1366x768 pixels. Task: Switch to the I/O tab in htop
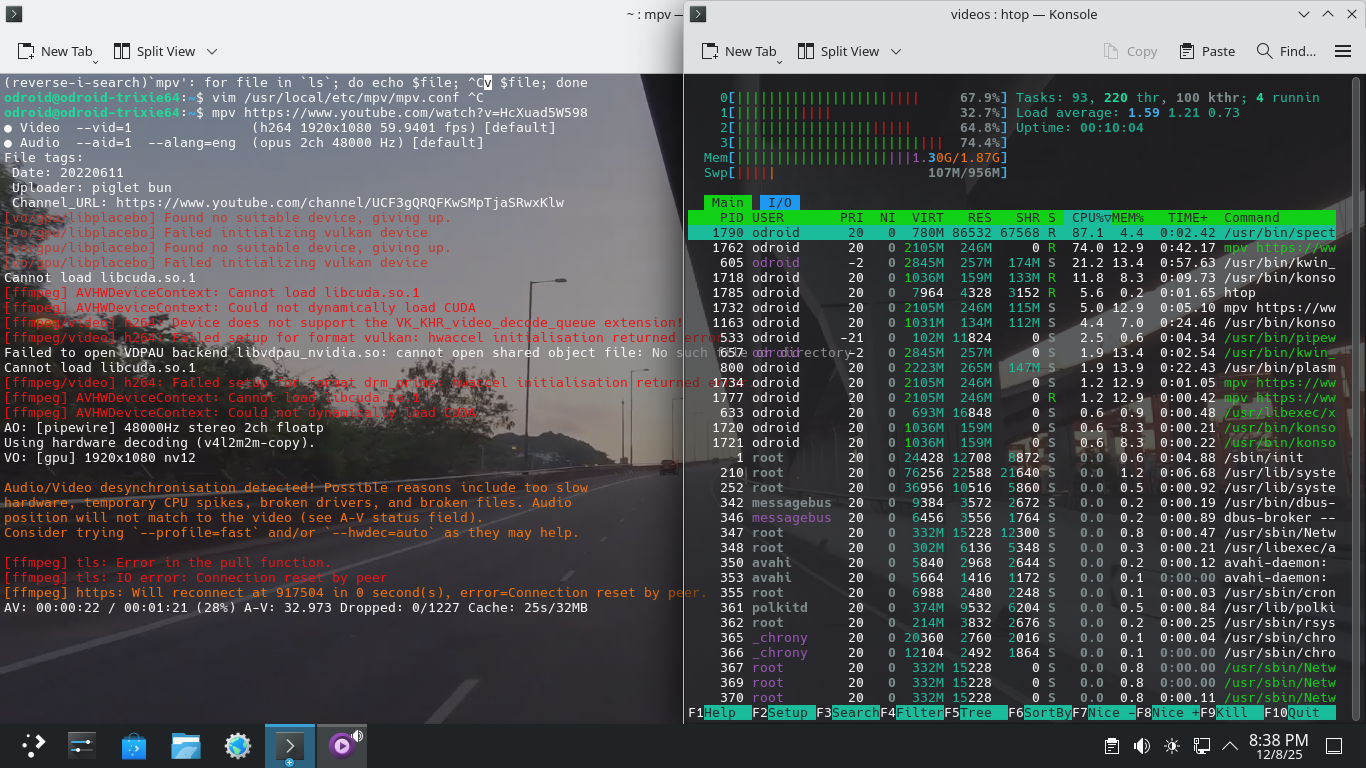(779, 203)
